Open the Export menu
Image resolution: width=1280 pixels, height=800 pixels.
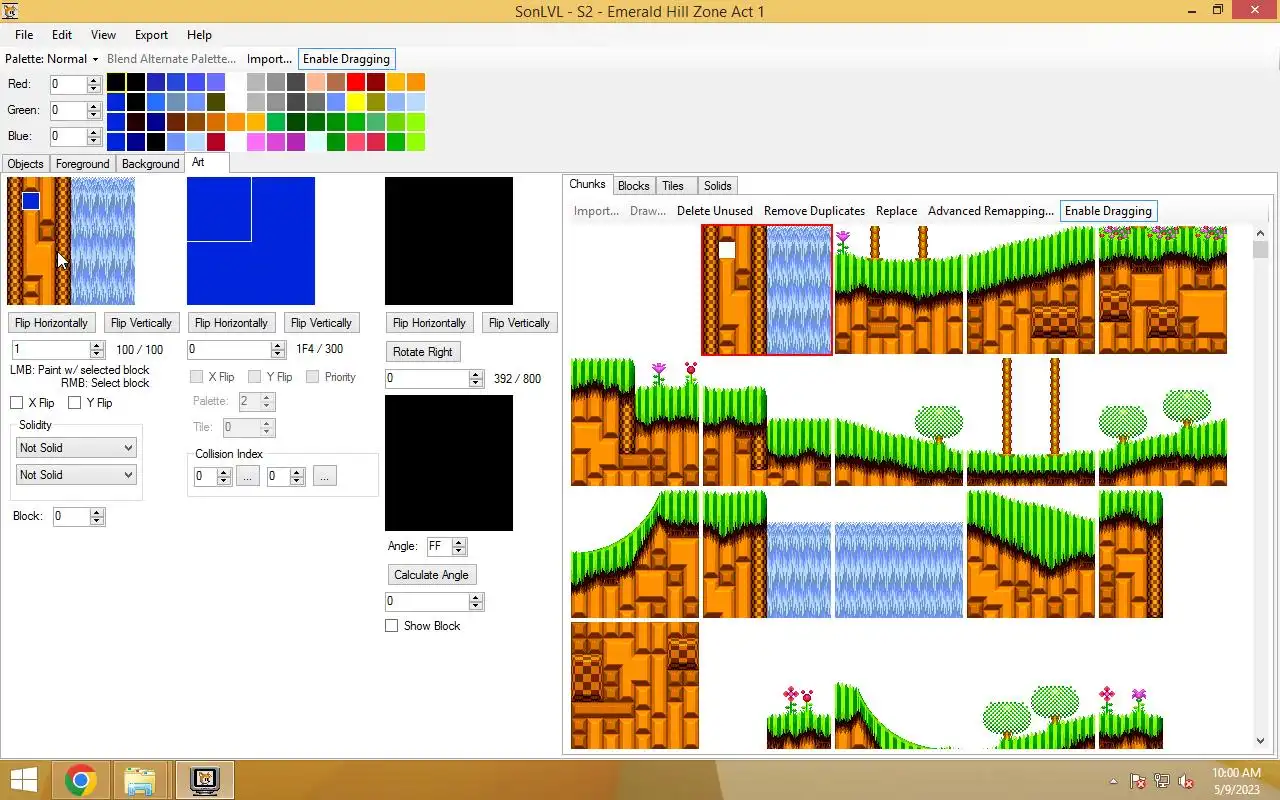click(151, 35)
